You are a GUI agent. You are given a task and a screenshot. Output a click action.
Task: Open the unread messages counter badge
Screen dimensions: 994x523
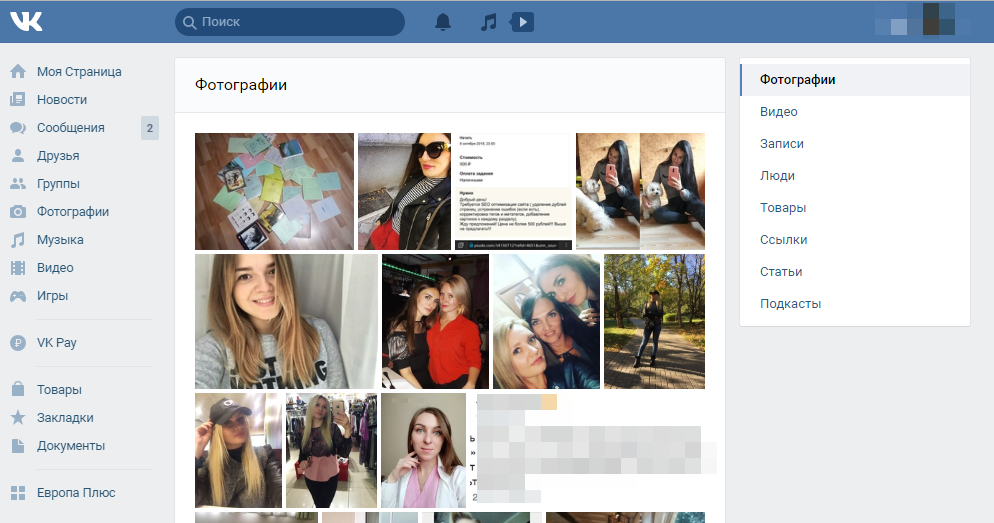click(x=149, y=128)
